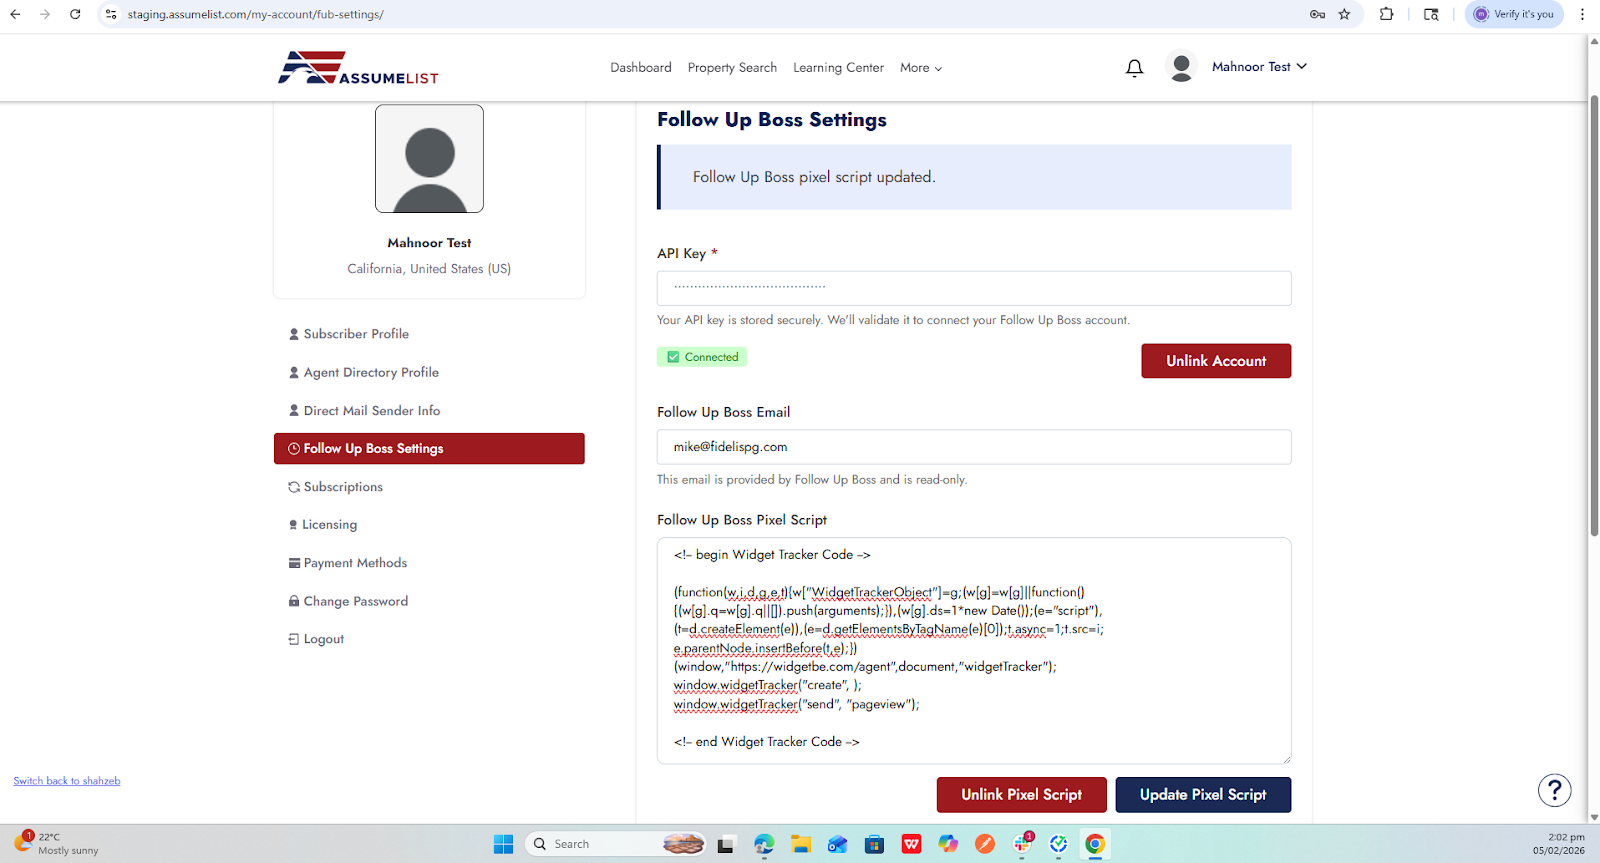
Task: Click 'California, United States (US)' text
Action: (x=429, y=269)
